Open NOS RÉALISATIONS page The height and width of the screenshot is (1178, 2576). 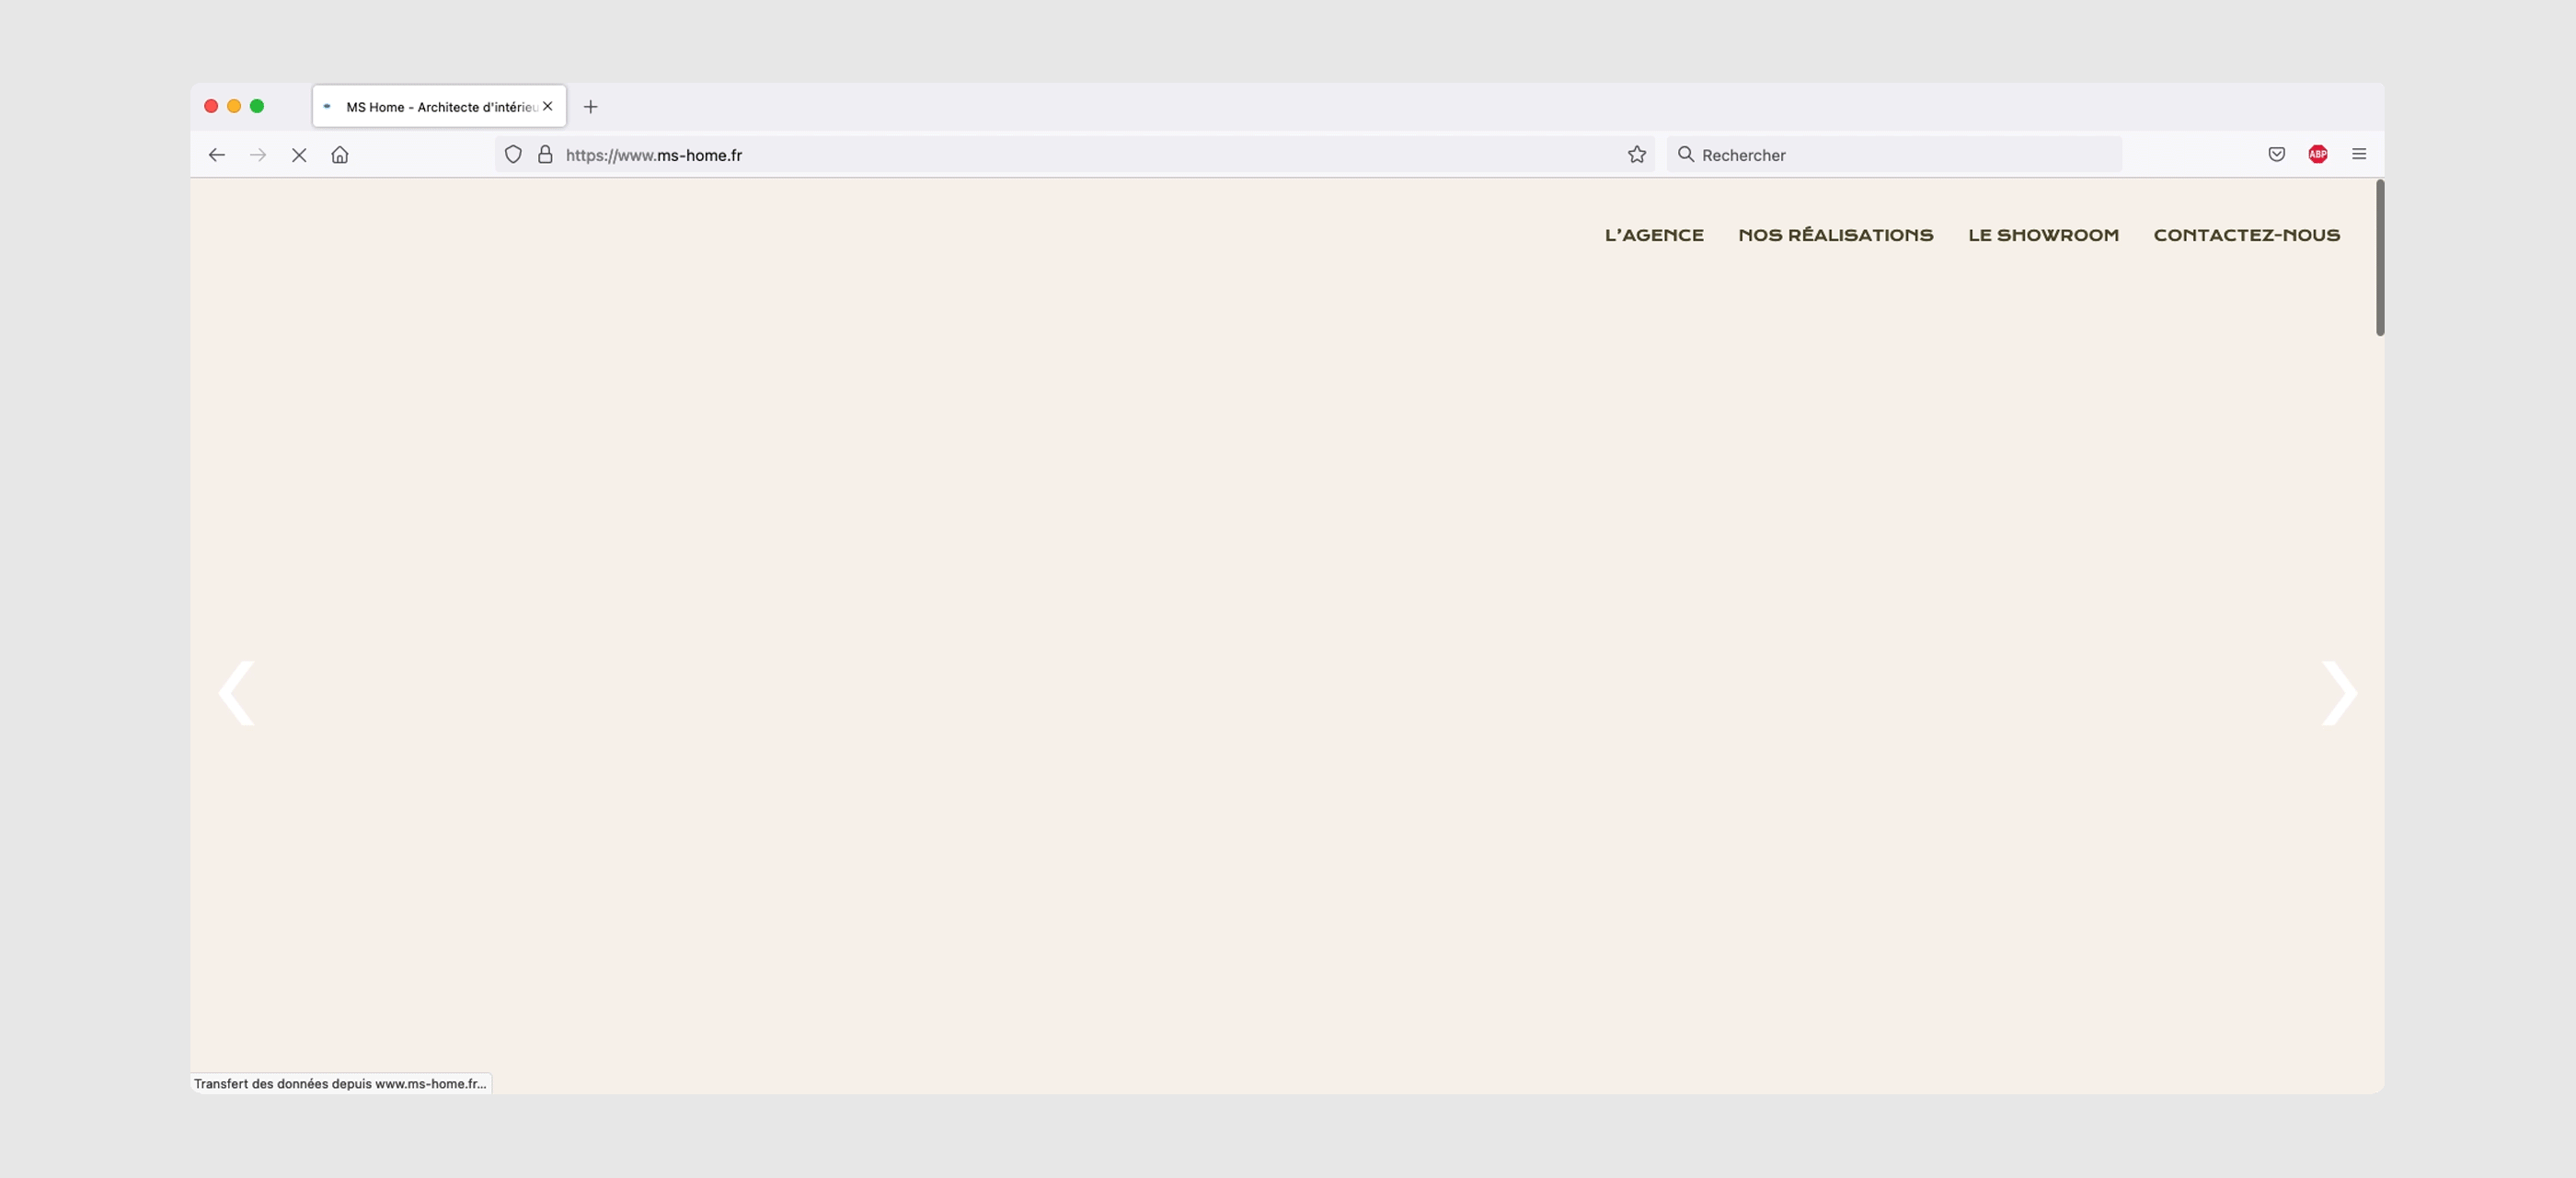[x=1836, y=235]
